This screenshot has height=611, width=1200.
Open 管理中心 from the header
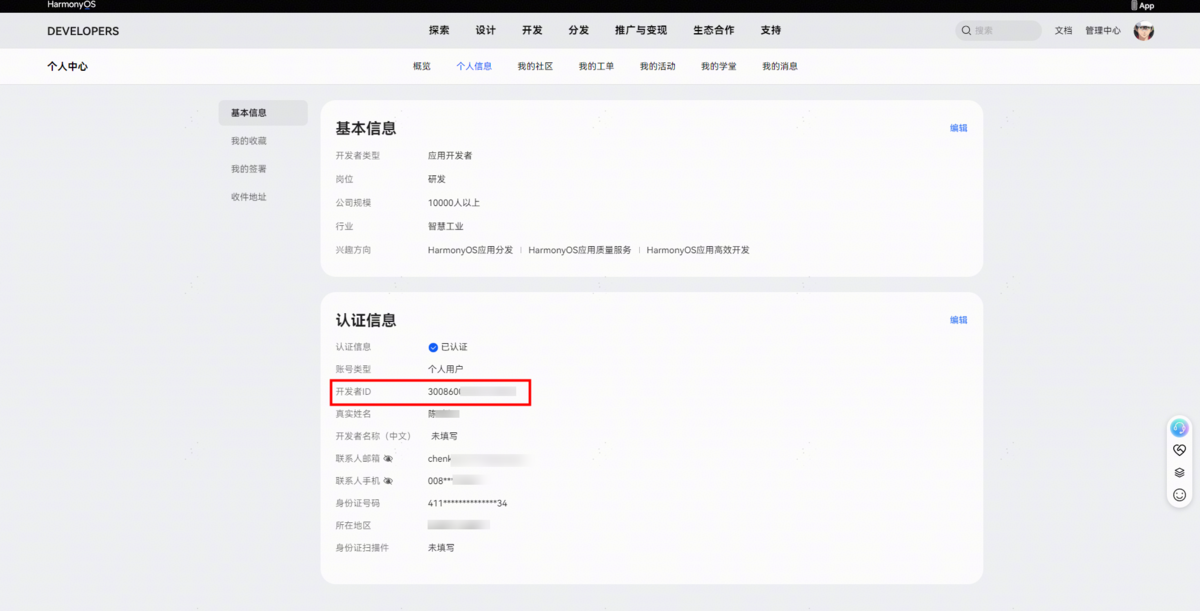click(1103, 31)
